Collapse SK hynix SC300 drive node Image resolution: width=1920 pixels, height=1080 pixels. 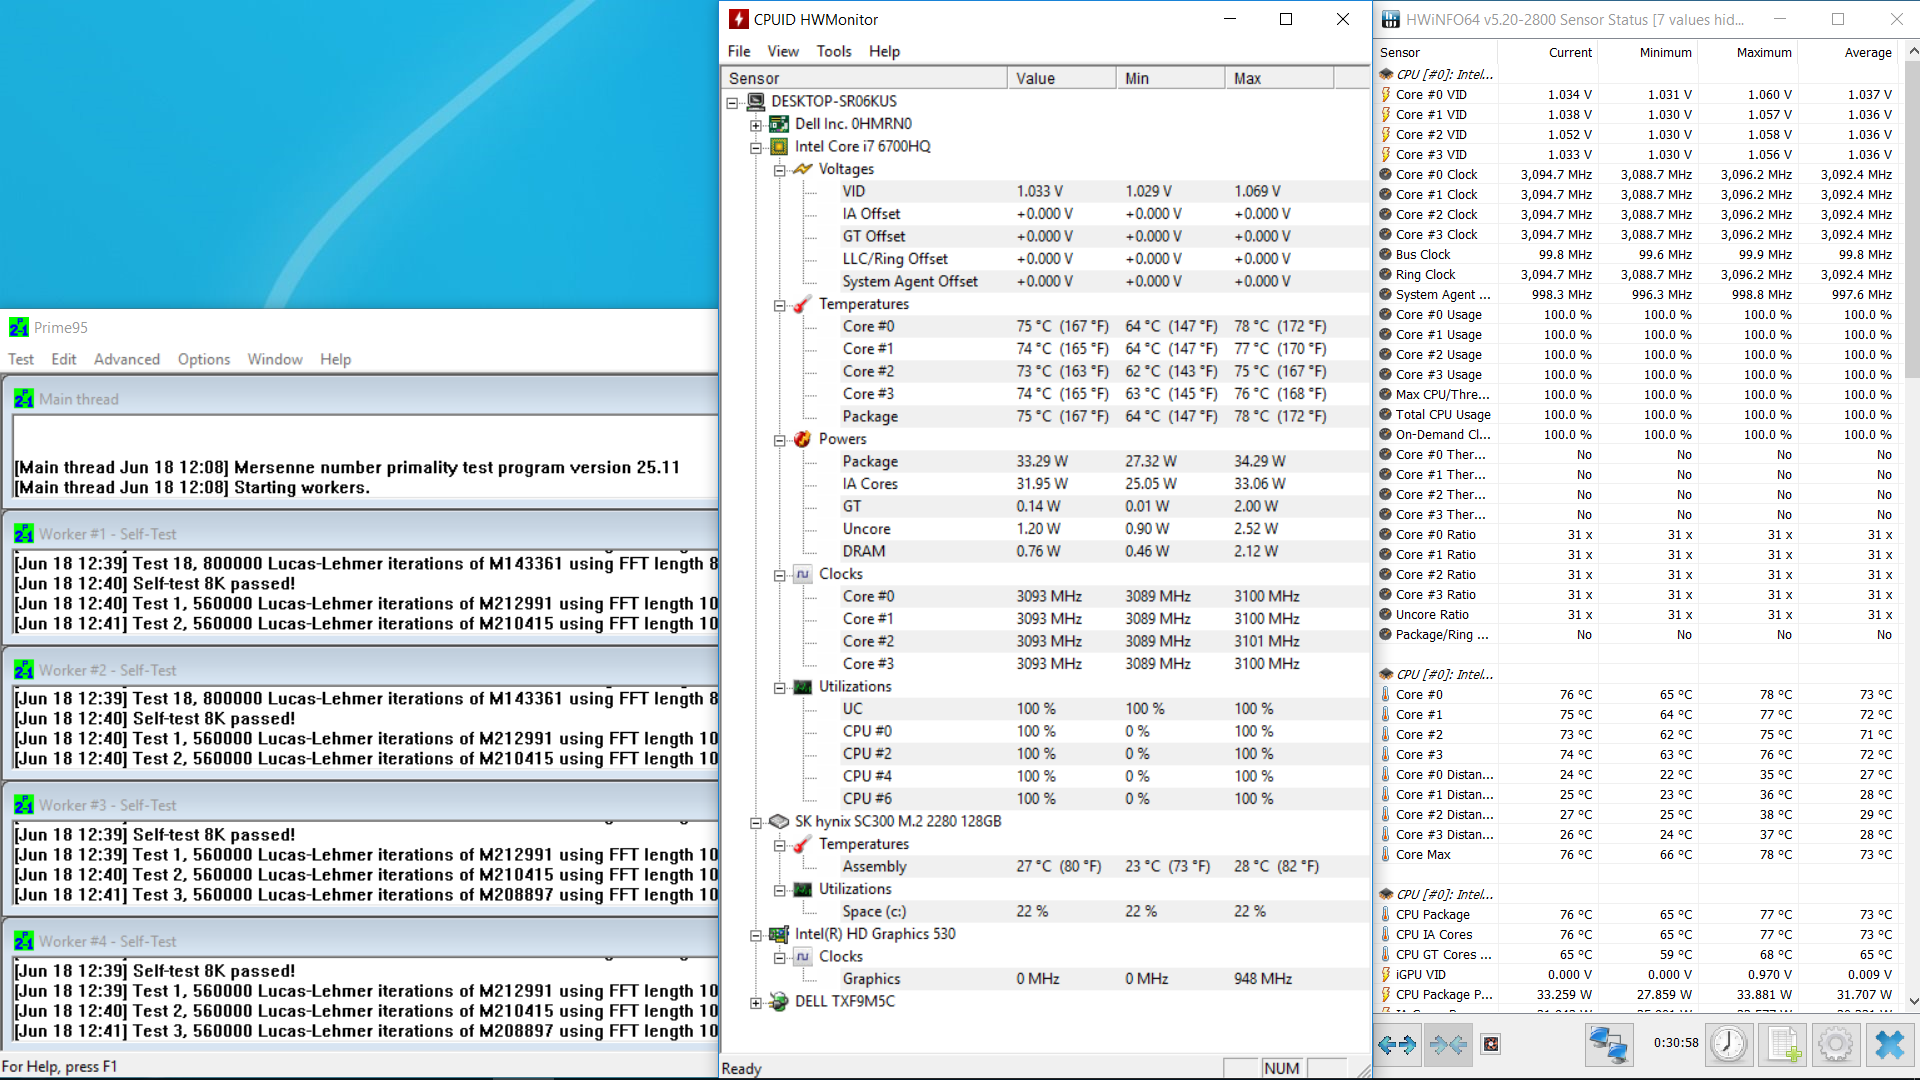pyautogui.click(x=757, y=822)
